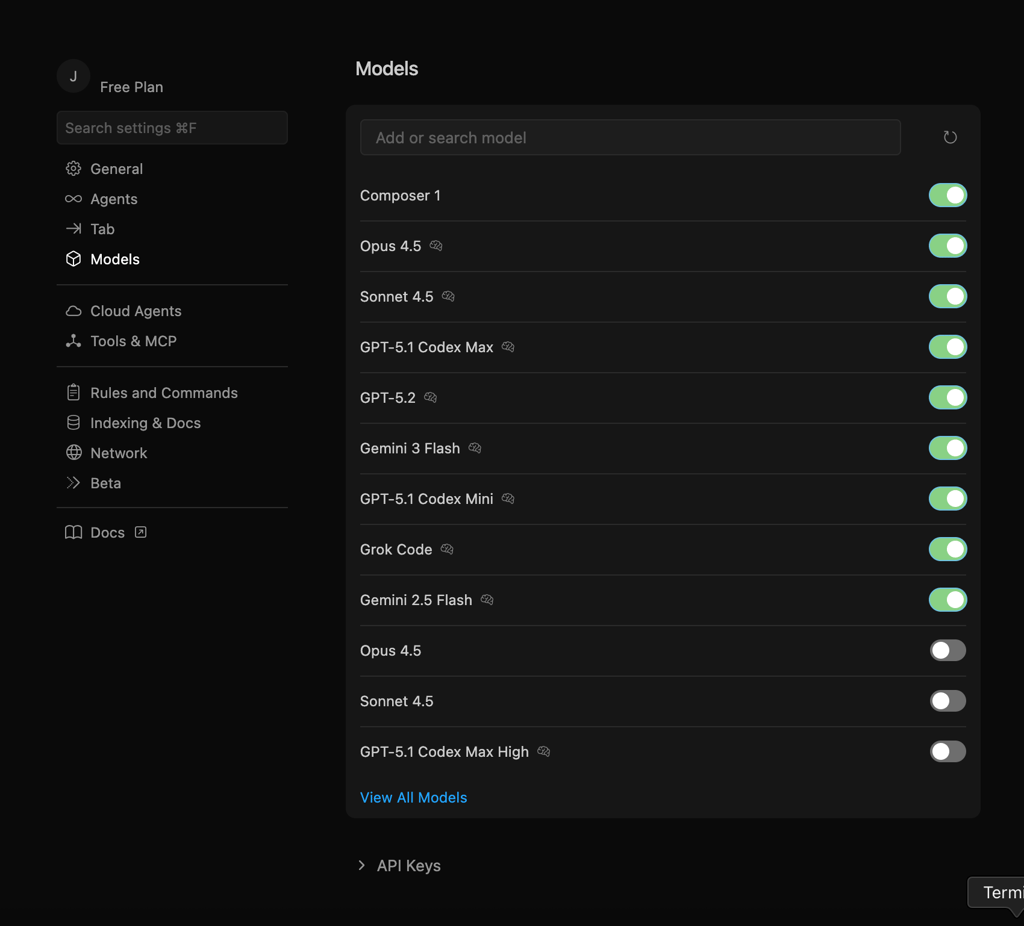Click the external link icon beside Docs

pos(140,532)
